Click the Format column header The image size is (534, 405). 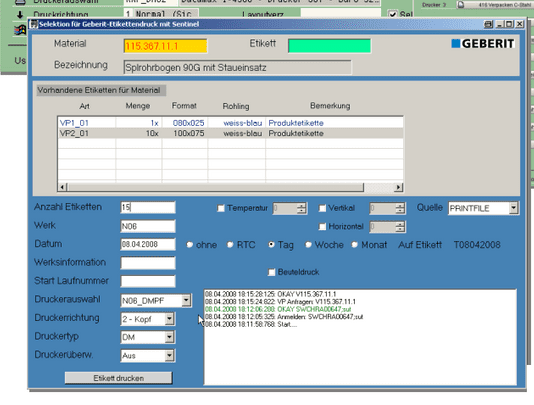tap(184, 106)
